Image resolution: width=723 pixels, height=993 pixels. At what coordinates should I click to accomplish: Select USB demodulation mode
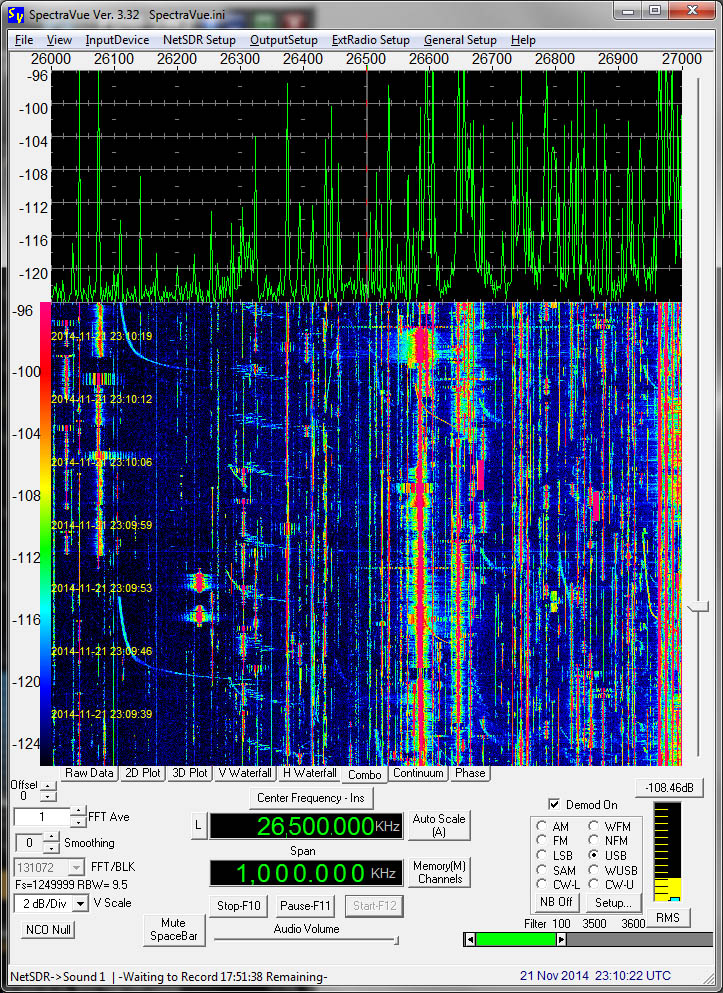pos(594,856)
